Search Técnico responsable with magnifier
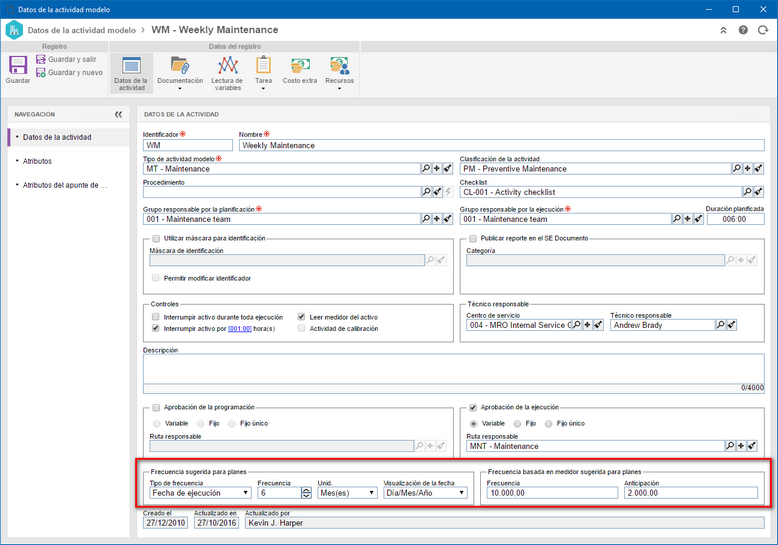Image resolution: width=778 pixels, height=545 pixels. [720, 325]
